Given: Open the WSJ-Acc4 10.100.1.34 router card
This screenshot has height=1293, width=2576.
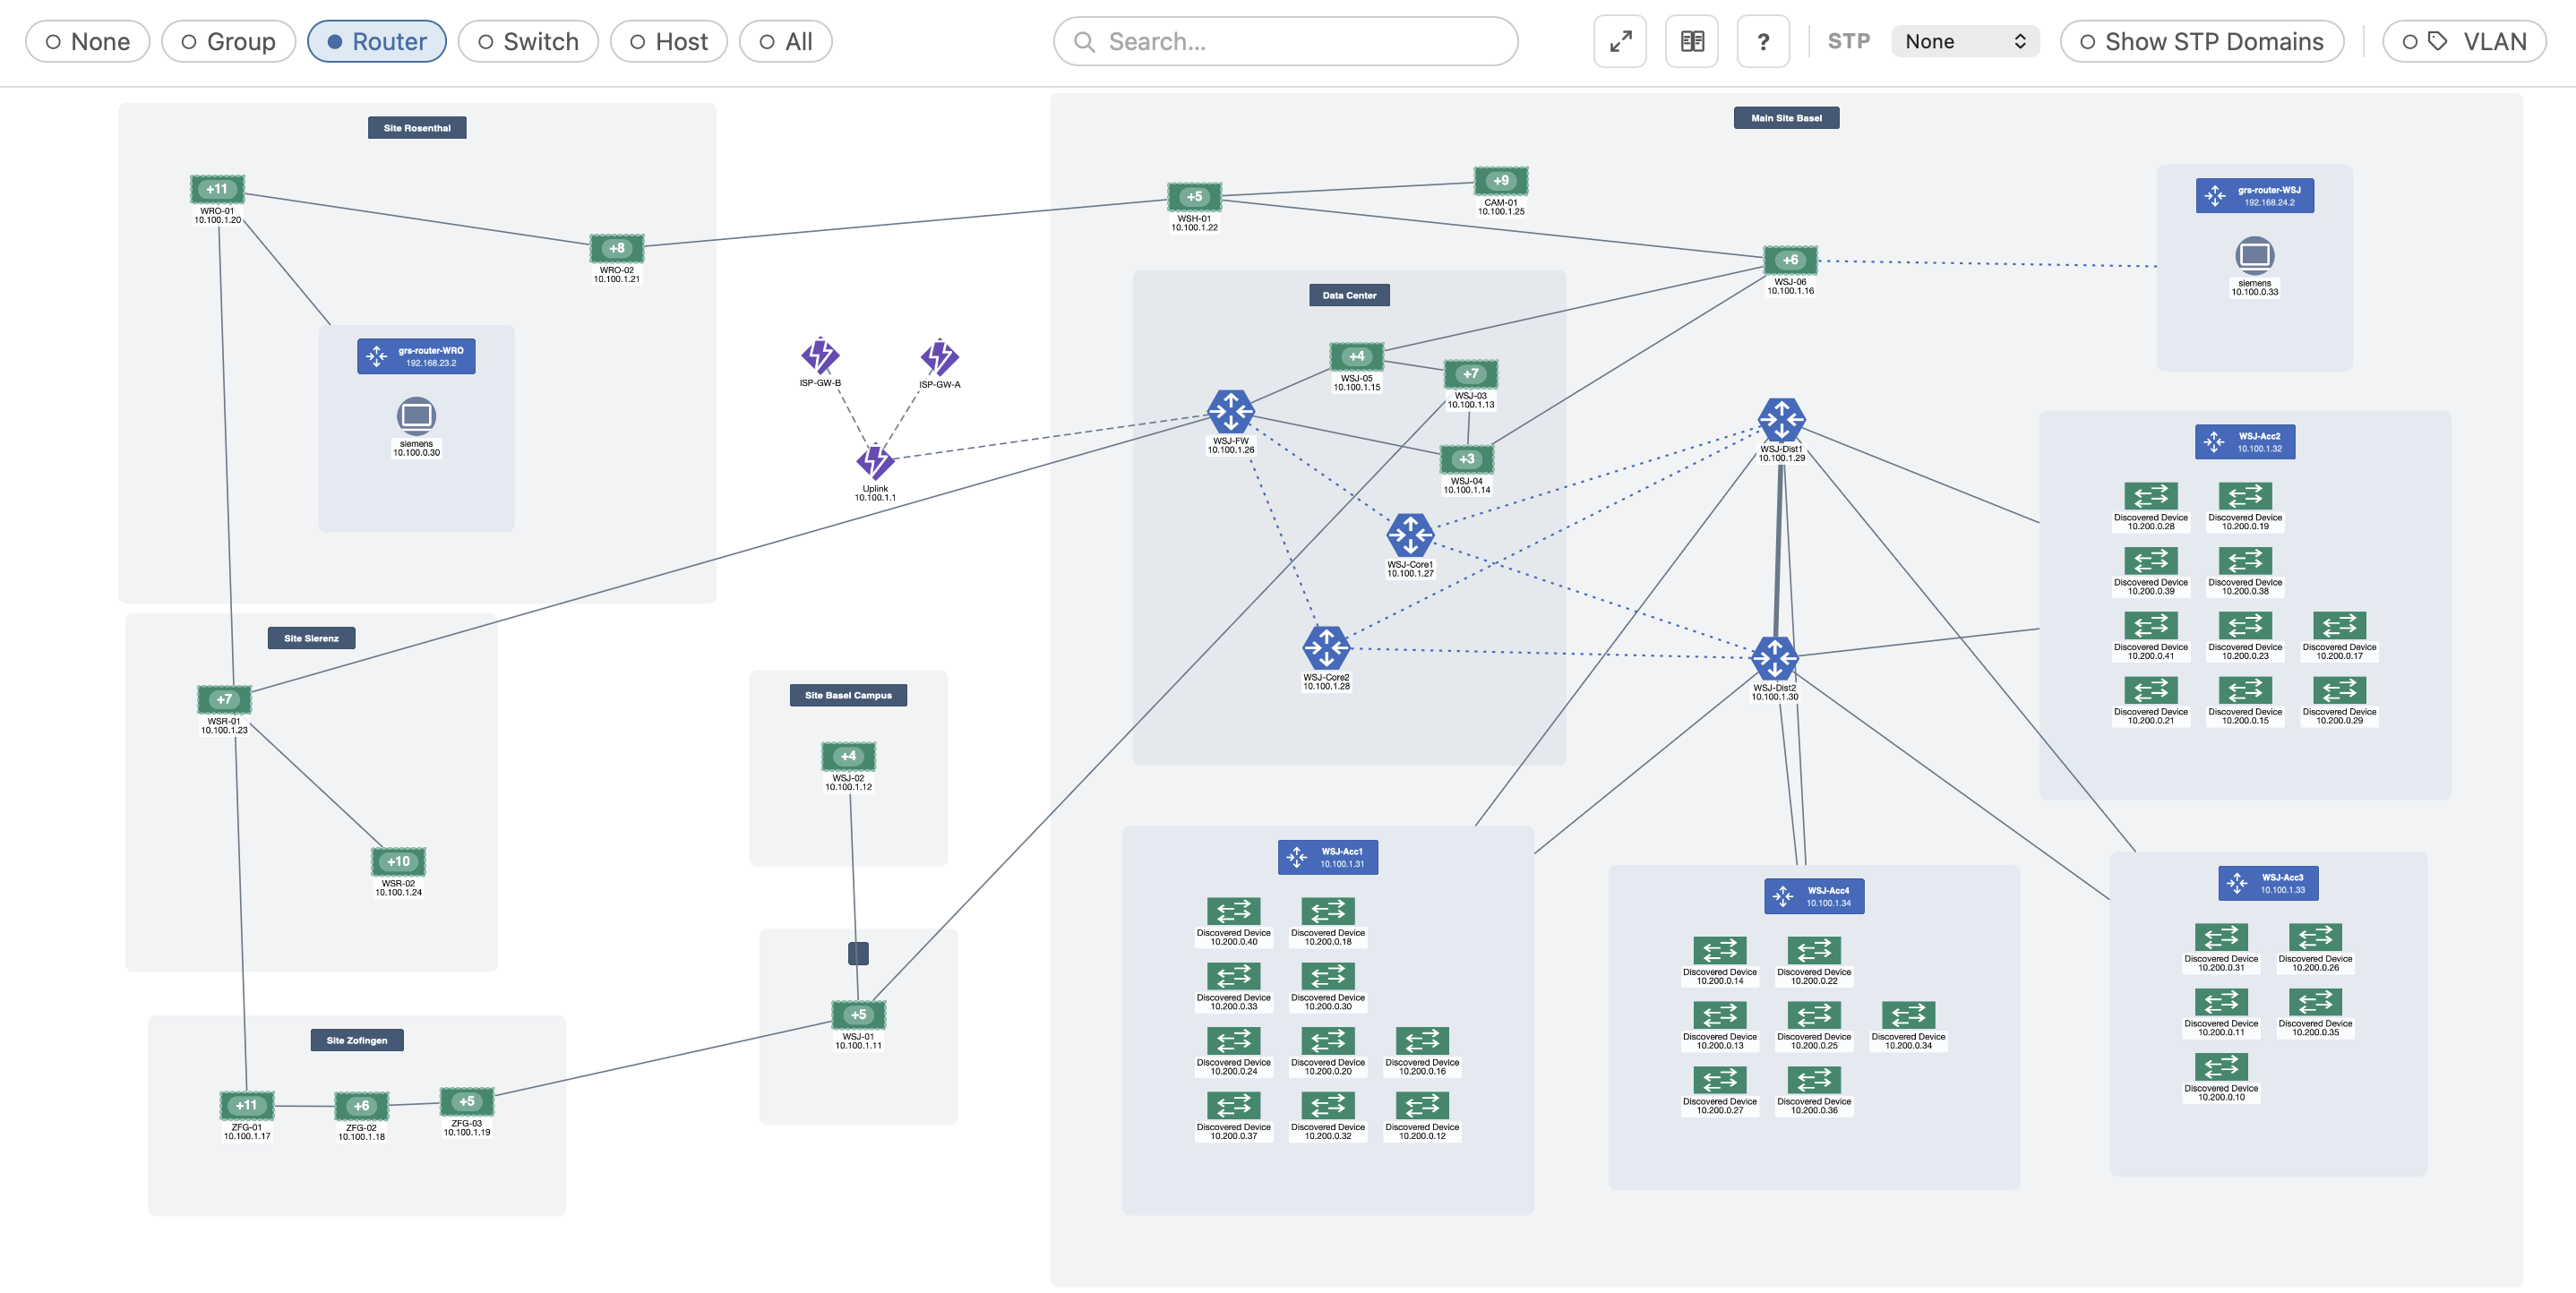Looking at the screenshot, I should 1814,896.
